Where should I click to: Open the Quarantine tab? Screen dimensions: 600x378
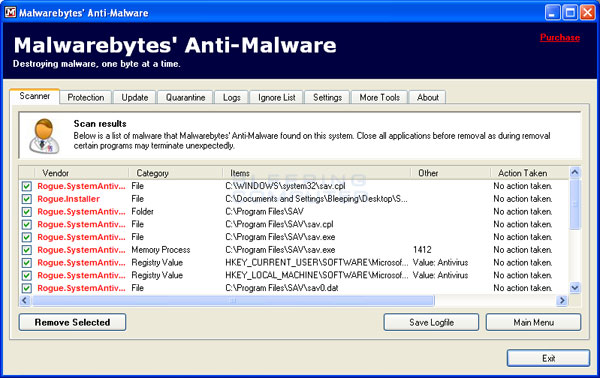[x=185, y=98]
